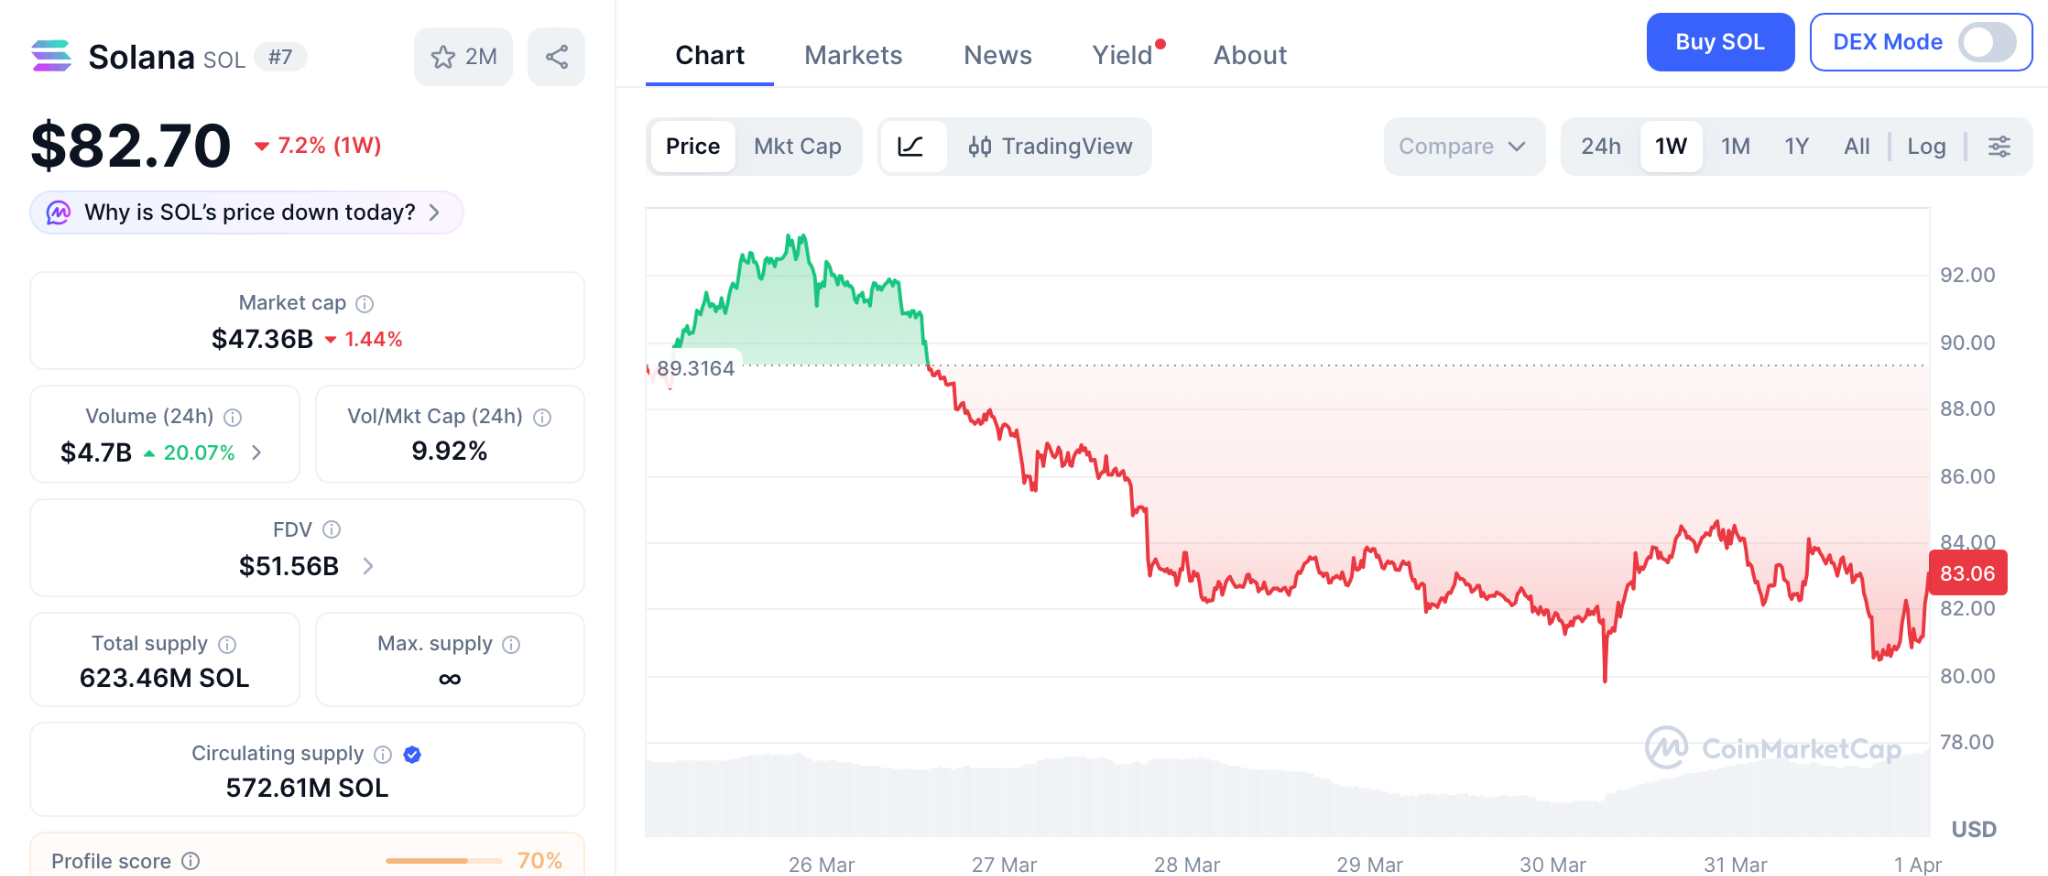Switch chart to Mkt Cap view
2048x876 pixels.
pos(797,147)
